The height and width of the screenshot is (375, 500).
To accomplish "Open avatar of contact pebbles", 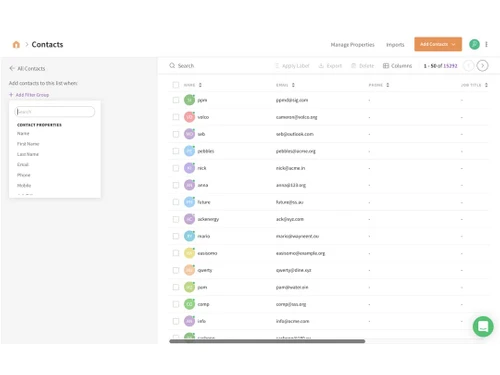I will point(189,151).
